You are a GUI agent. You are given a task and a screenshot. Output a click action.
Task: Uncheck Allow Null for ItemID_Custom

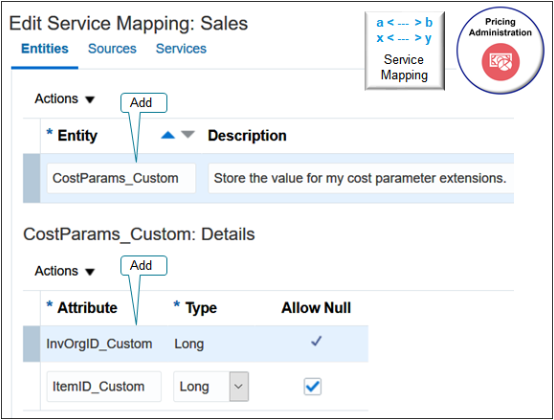point(313,386)
